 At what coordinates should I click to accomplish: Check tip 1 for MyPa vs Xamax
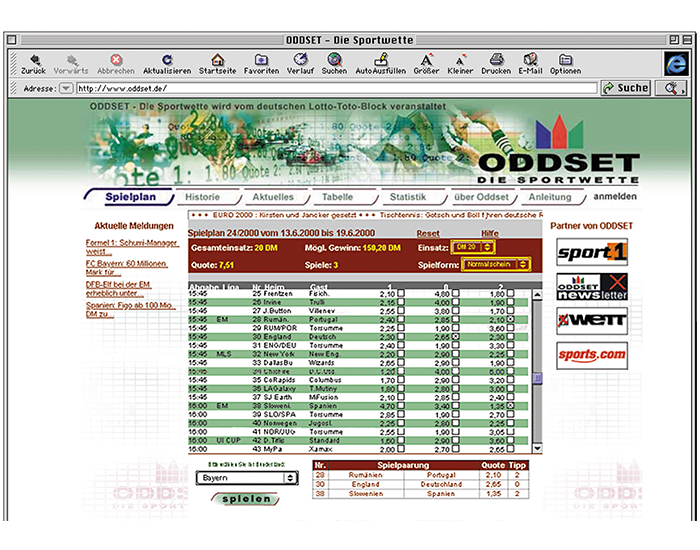401,448
